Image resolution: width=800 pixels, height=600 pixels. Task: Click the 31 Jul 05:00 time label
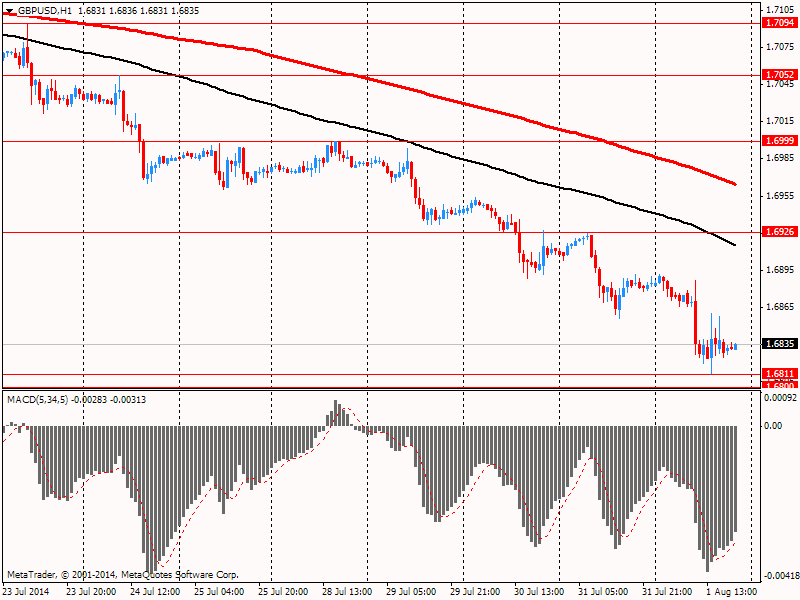[603, 591]
